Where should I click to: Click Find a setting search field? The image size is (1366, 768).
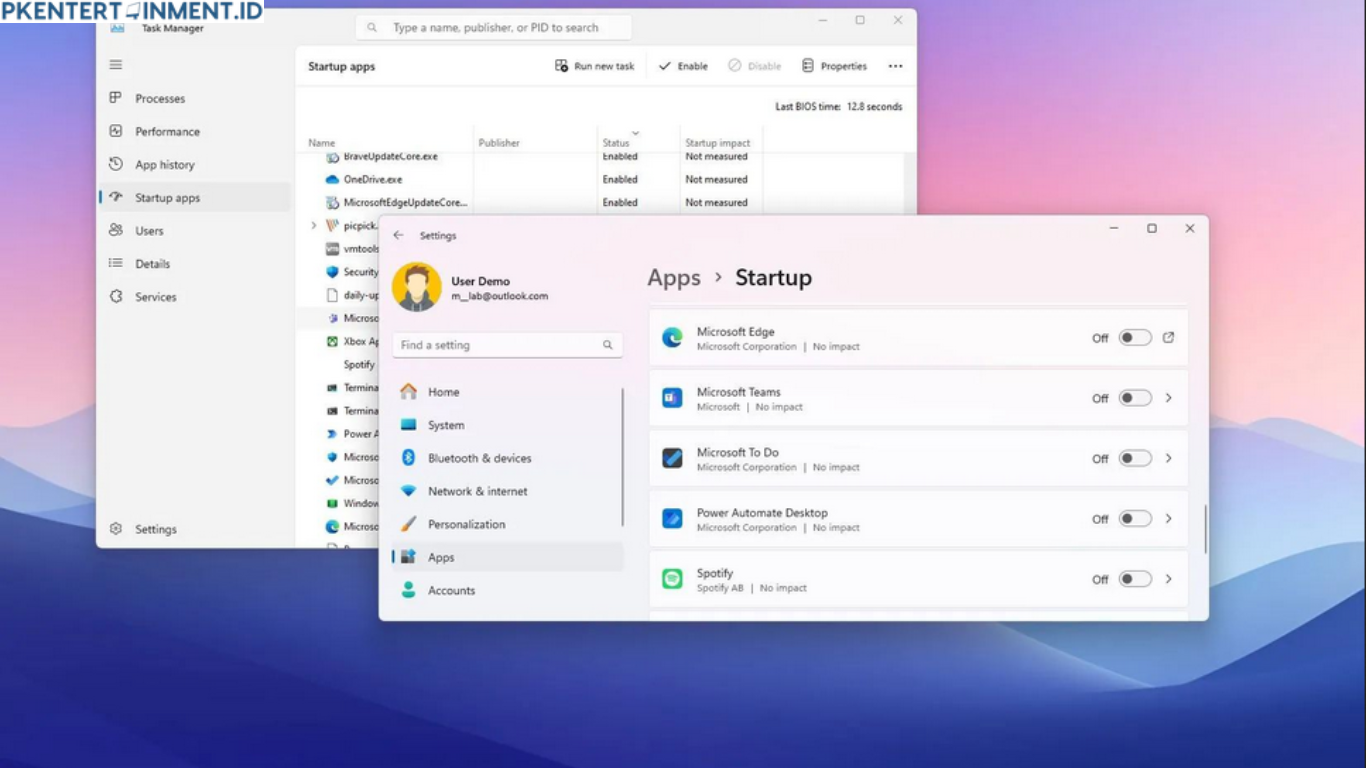pyautogui.click(x=507, y=345)
